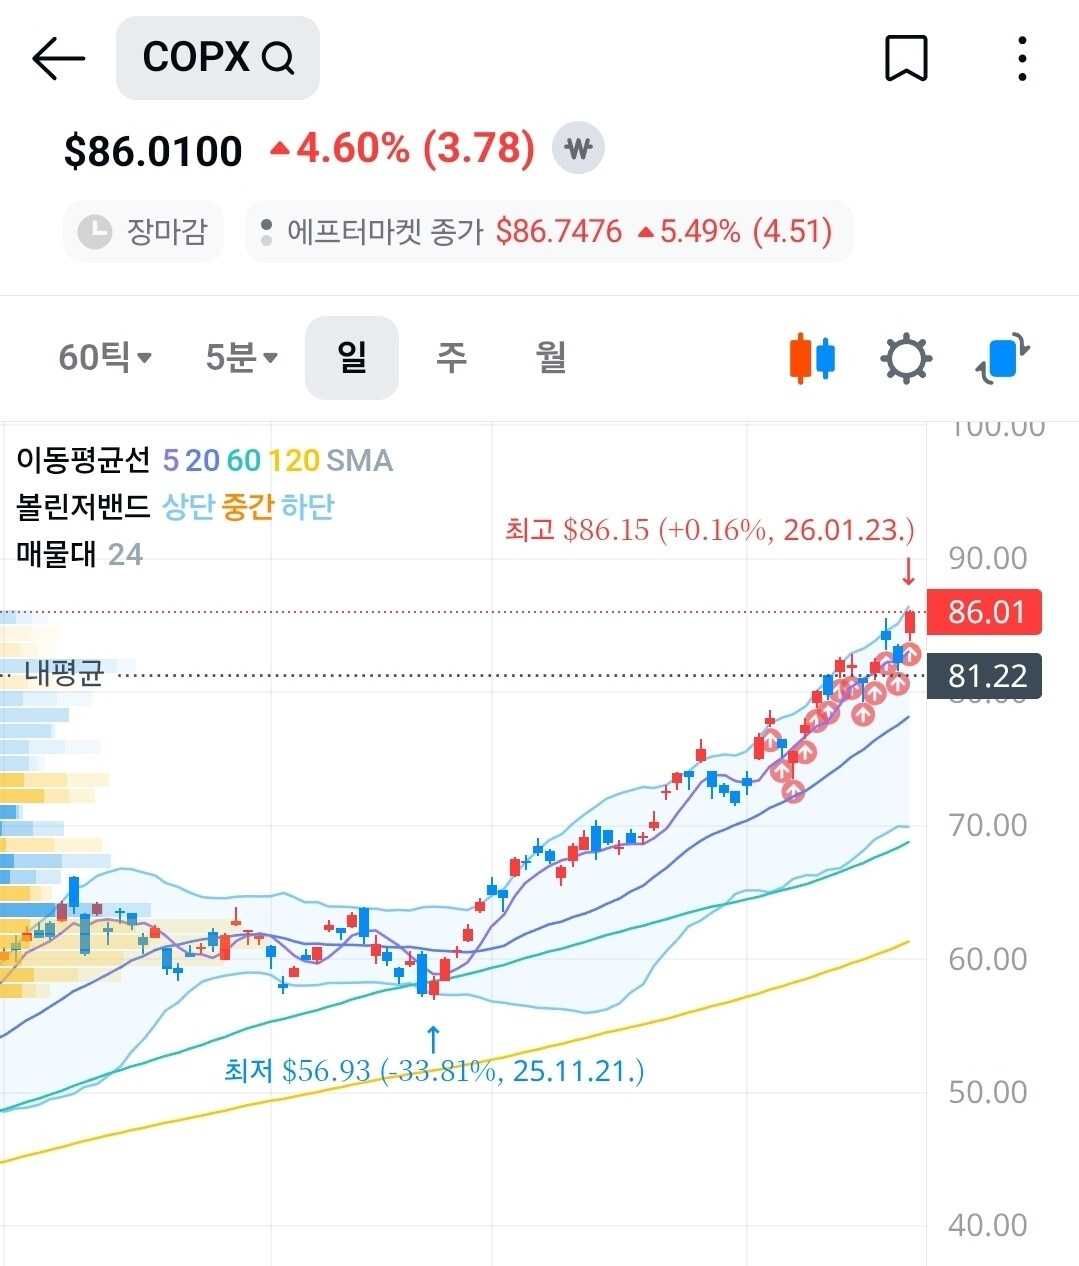Tap the red 86.01 current price tag
This screenshot has height=1266, width=1079.
click(984, 612)
